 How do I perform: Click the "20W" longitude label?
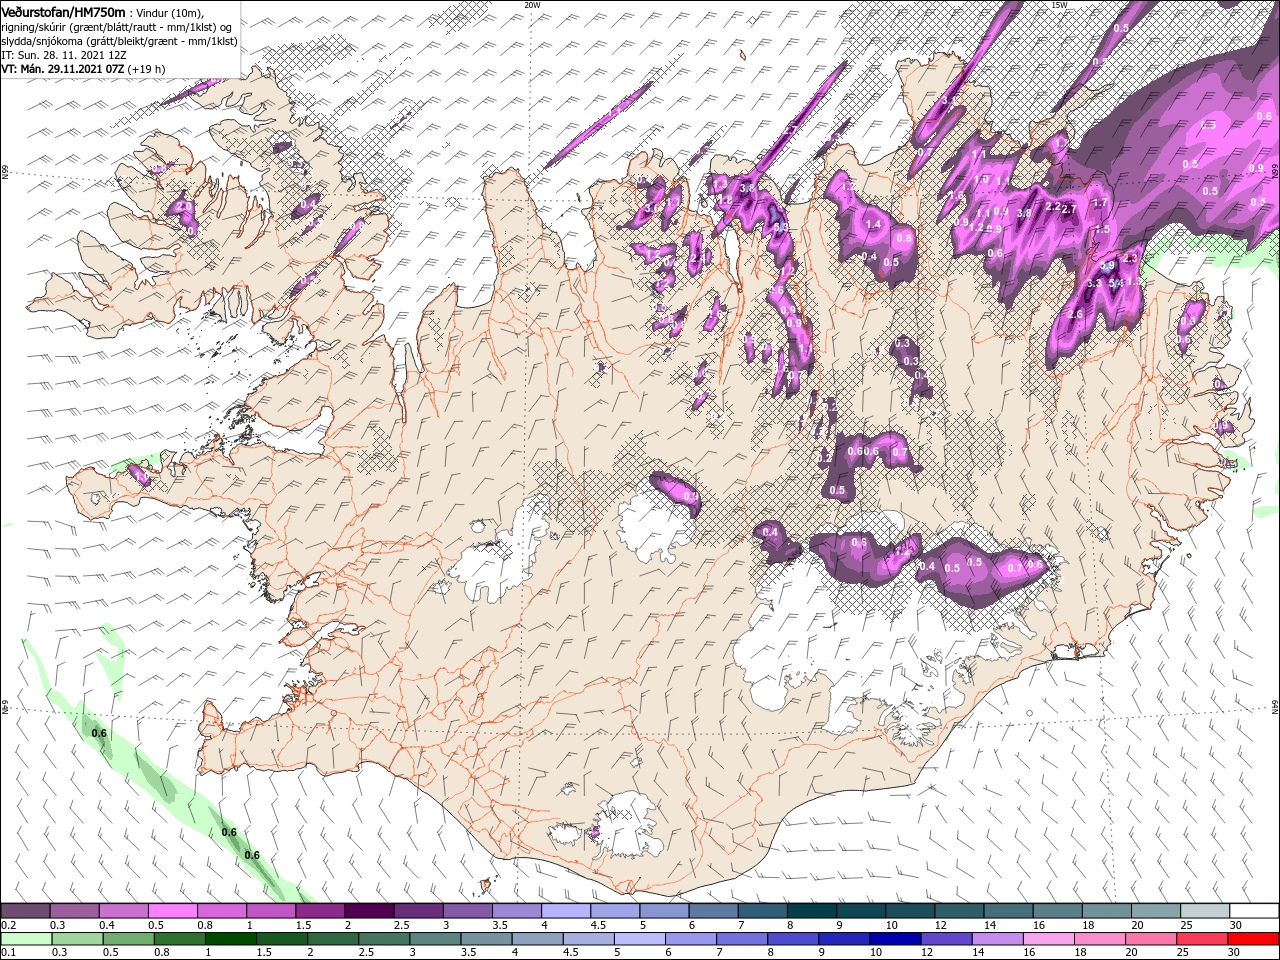532,5
